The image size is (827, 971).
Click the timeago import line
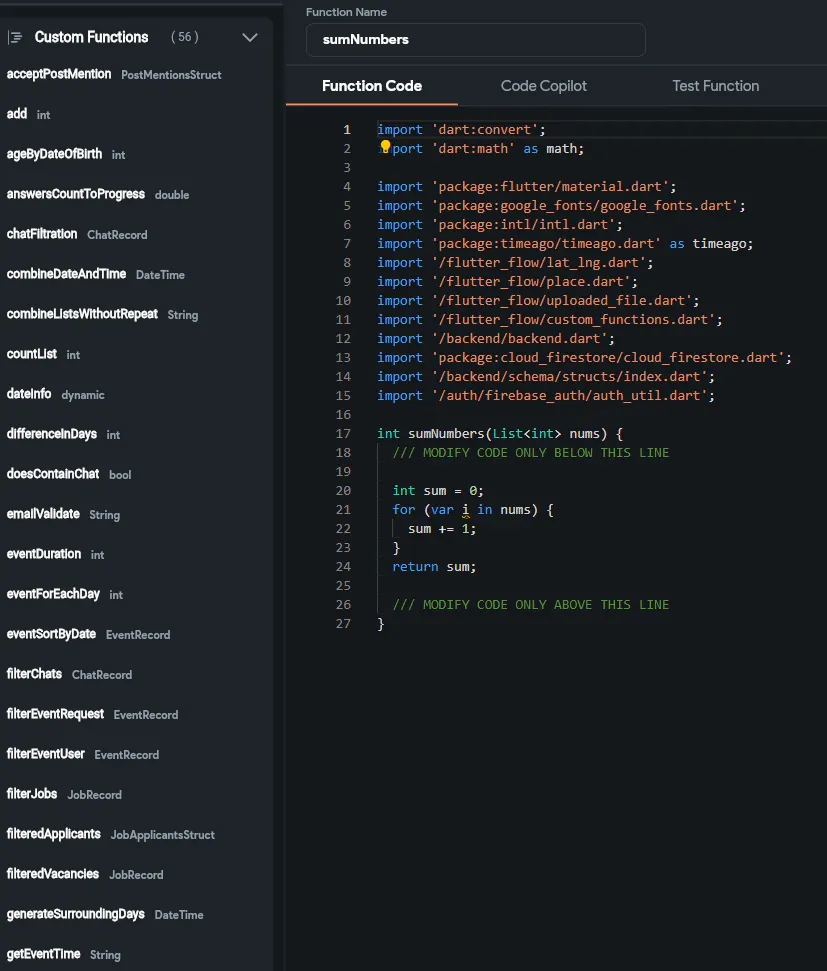coord(565,243)
